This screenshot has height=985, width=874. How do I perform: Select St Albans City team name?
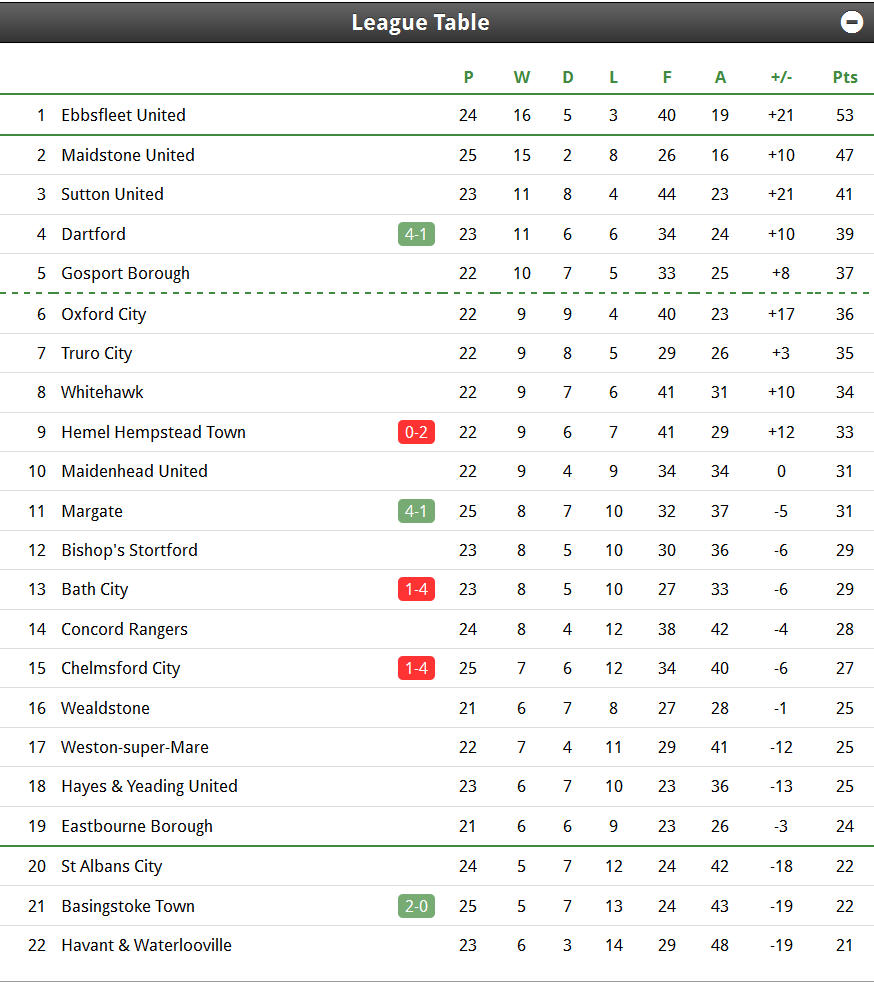coord(111,866)
